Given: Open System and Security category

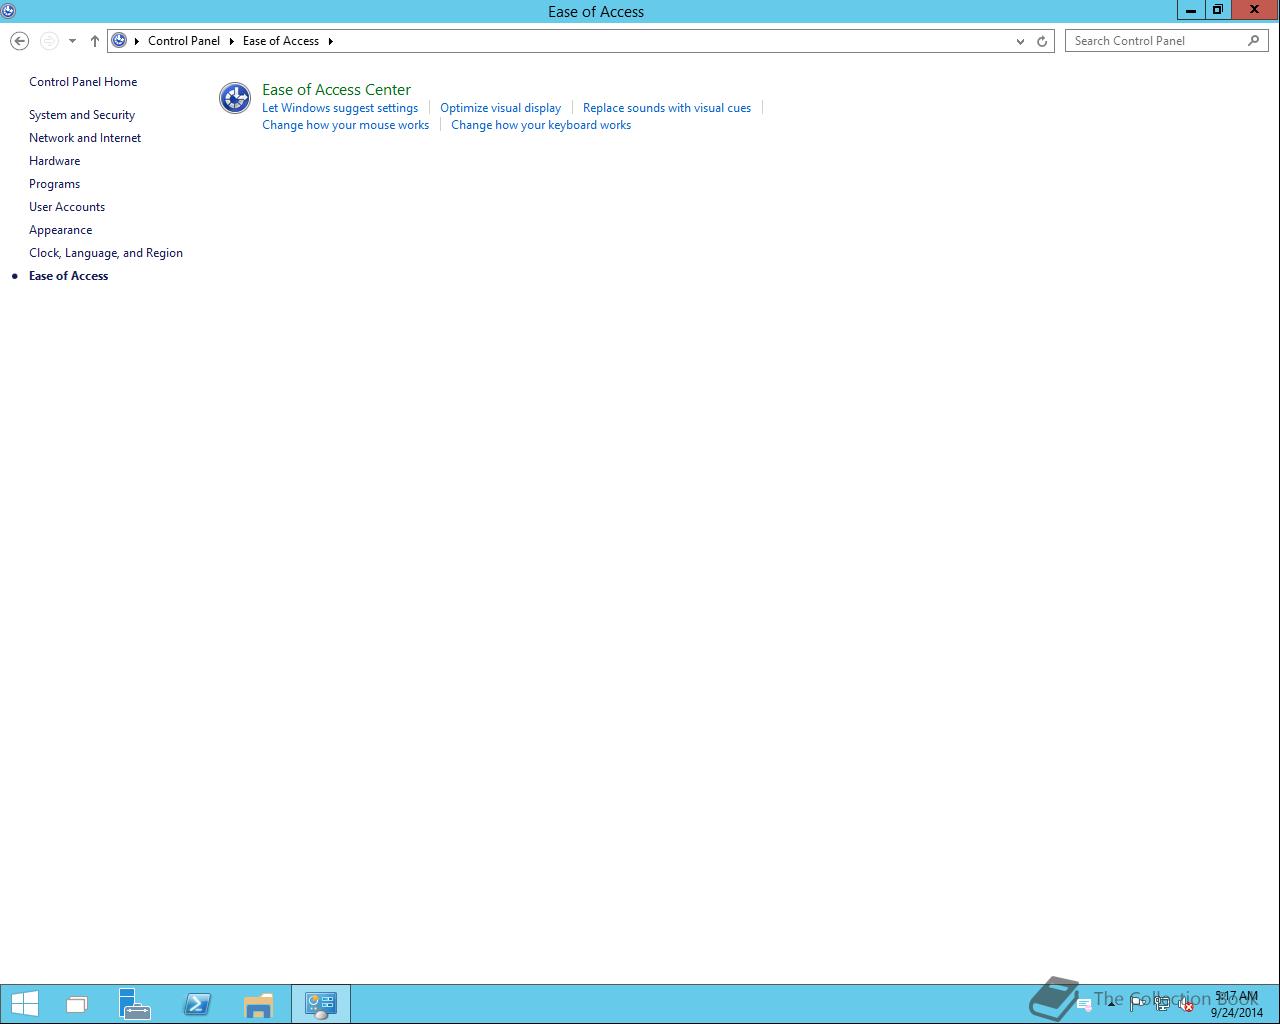Looking at the screenshot, I should [x=82, y=115].
